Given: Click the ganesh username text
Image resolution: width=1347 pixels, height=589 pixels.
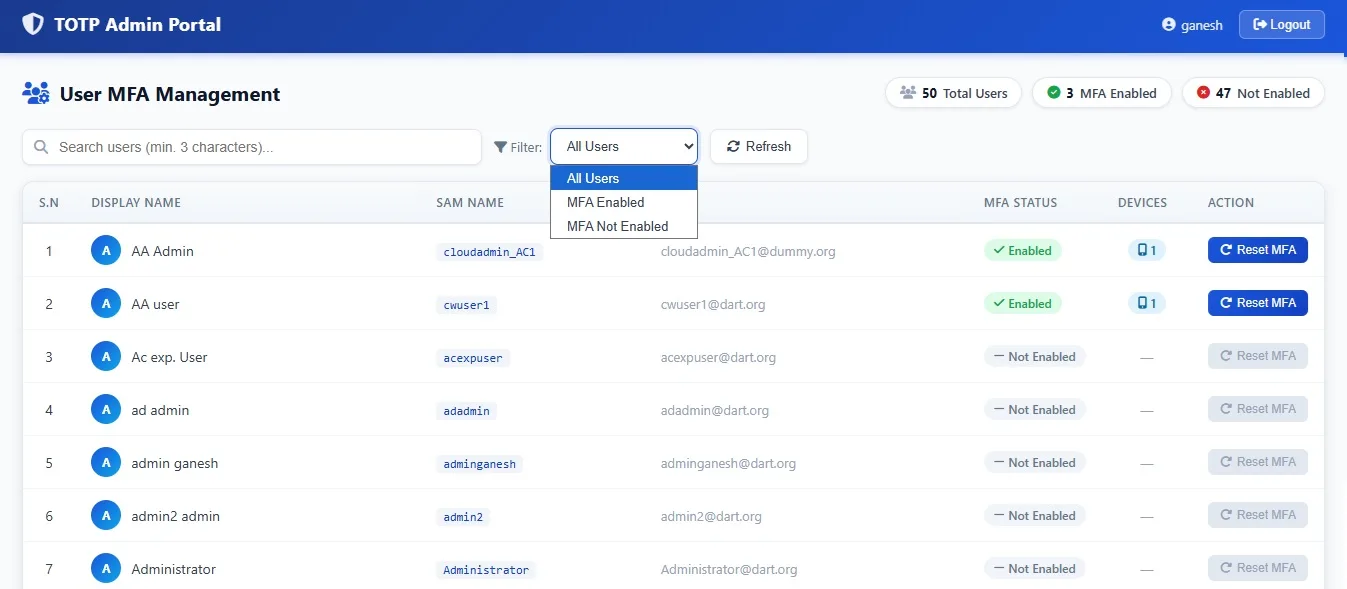Looking at the screenshot, I should (x=1202, y=25).
